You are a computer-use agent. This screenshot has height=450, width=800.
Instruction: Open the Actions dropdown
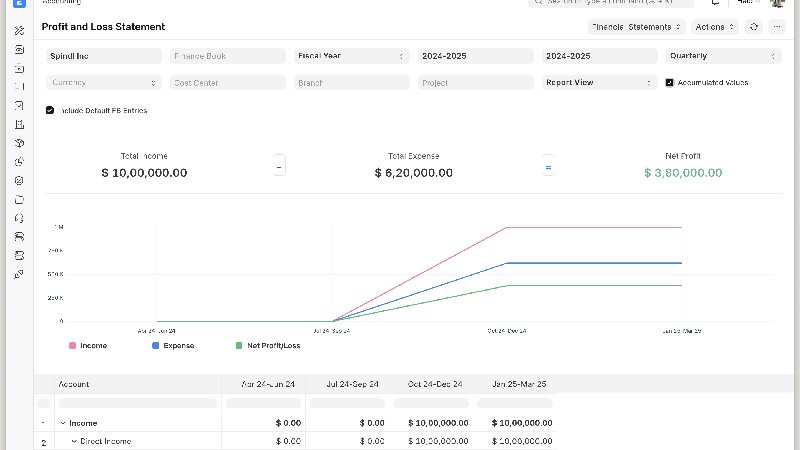point(714,27)
